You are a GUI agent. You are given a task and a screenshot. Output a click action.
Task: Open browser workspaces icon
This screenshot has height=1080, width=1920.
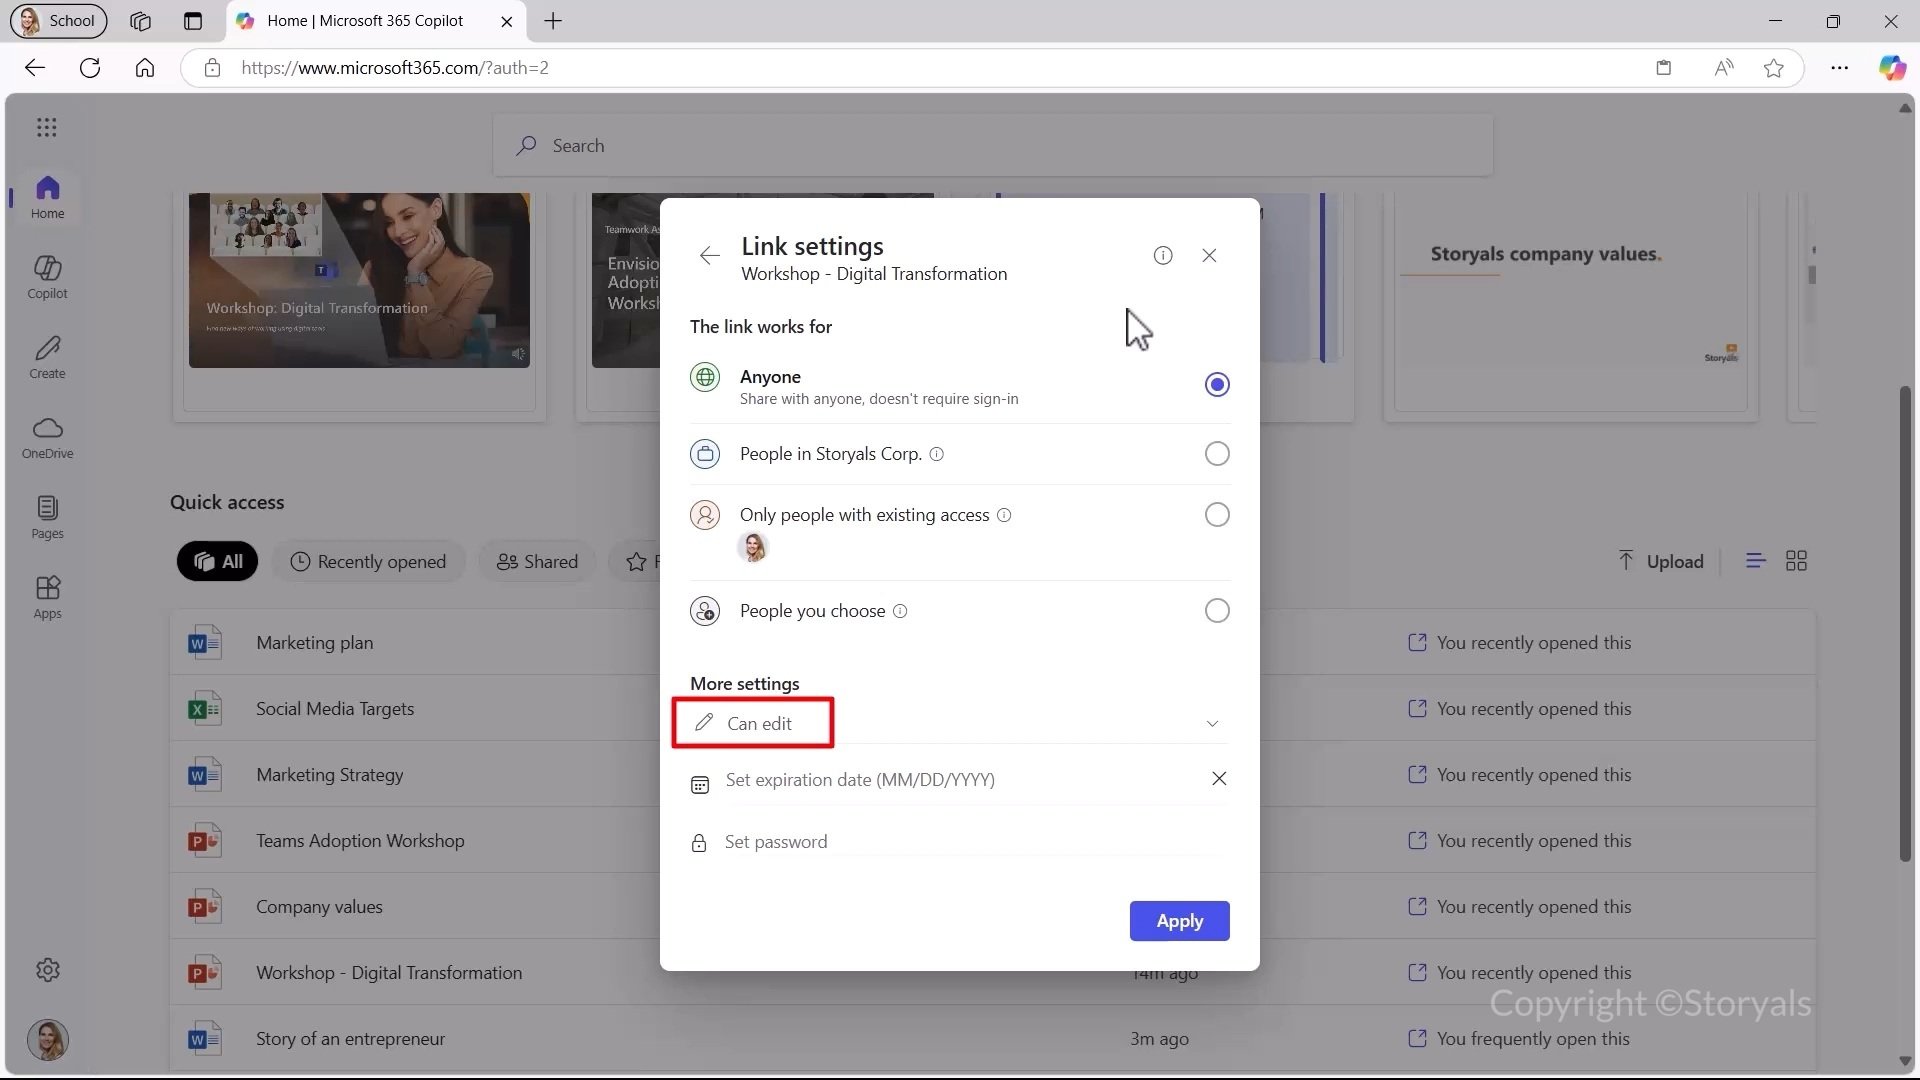click(140, 21)
